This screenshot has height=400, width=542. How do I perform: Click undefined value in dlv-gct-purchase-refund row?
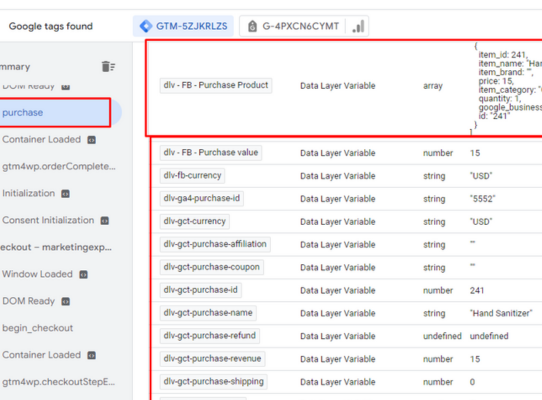[489, 336]
